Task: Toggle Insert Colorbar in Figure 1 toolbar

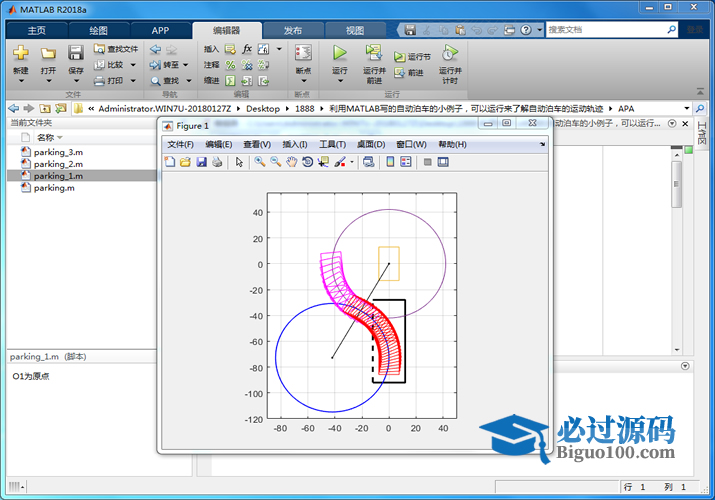Action: 390,162
